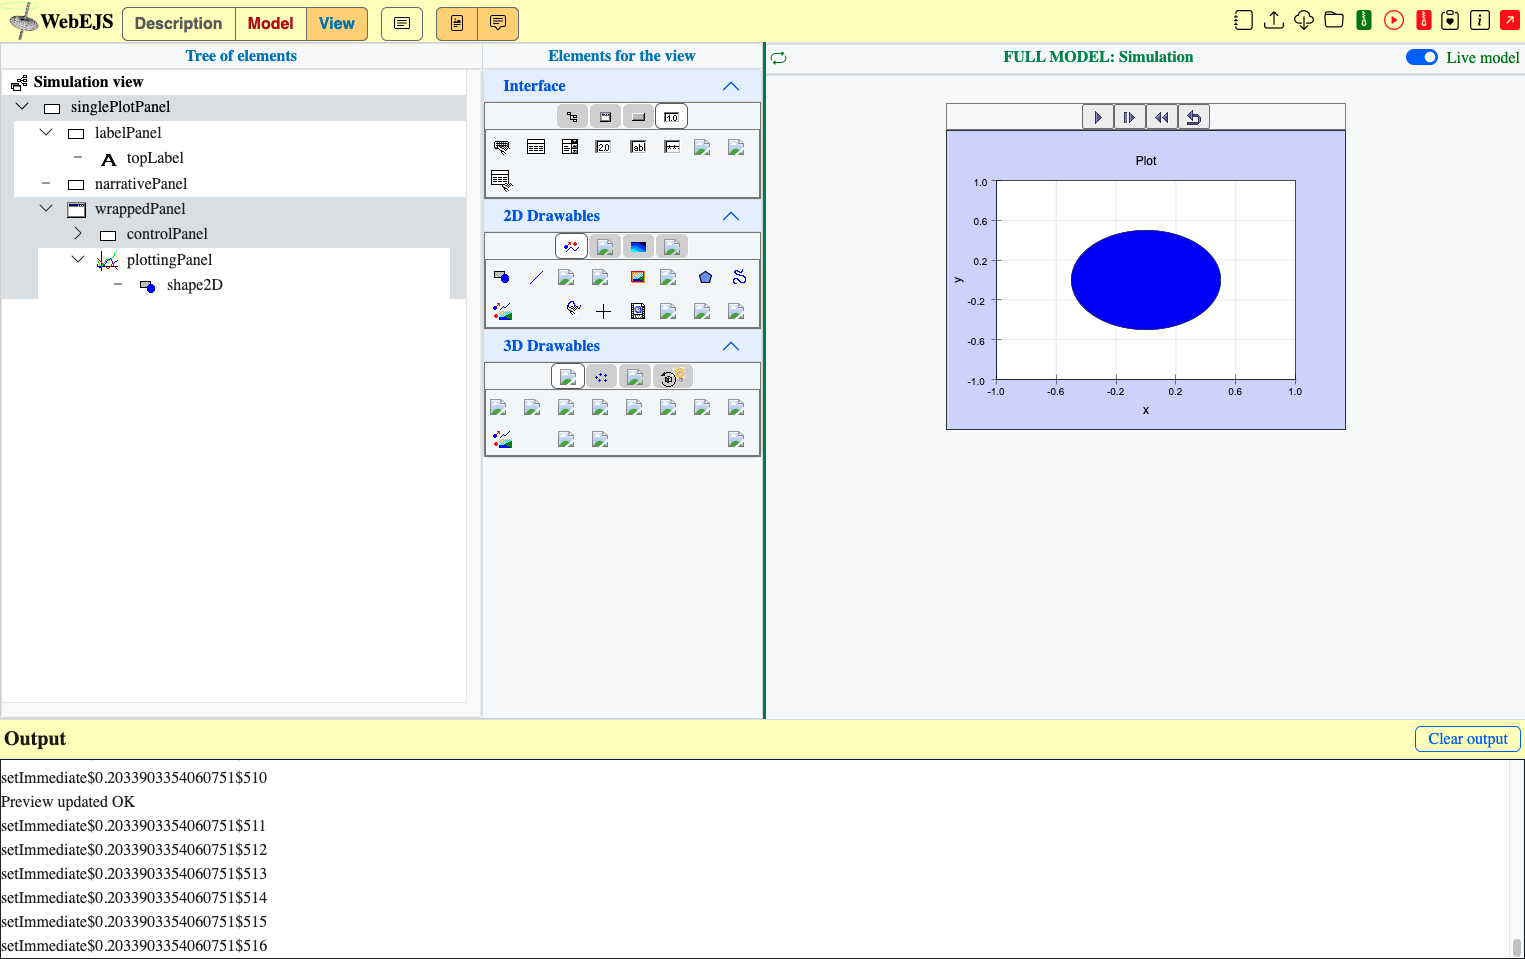This screenshot has width=1525, height=959.
Task: Select the topLabel tree item
Action: pos(155,158)
